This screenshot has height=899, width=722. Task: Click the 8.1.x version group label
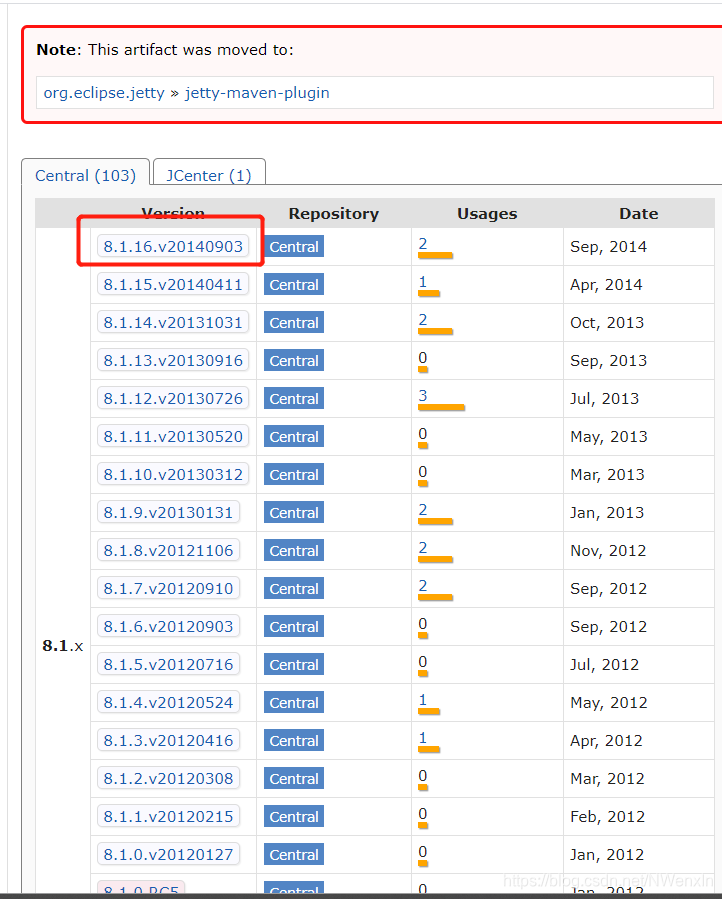pyautogui.click(x=63, y=646)
